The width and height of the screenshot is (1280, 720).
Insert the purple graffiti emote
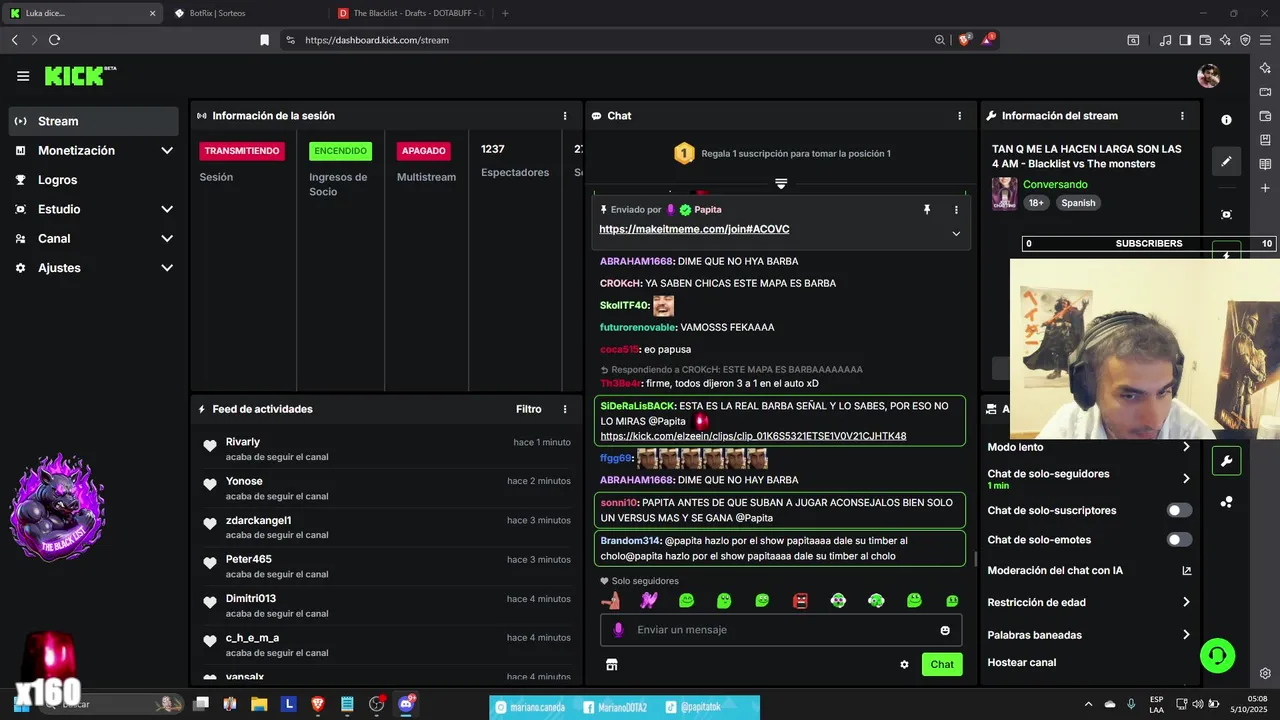(648, 600)
